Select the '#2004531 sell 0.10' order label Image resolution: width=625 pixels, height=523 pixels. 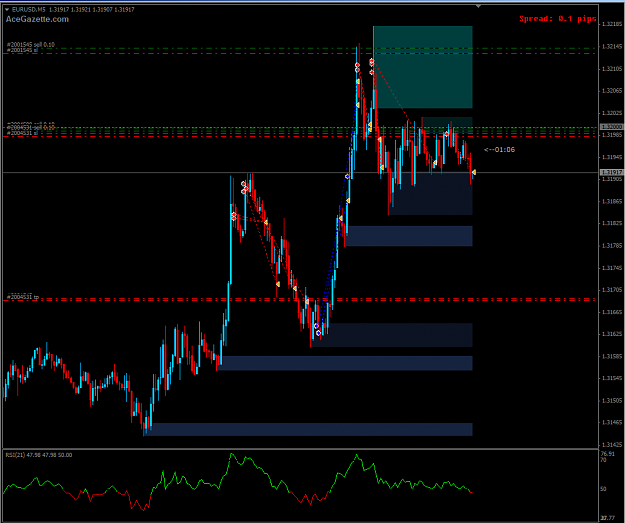click(x=31, y=128)
